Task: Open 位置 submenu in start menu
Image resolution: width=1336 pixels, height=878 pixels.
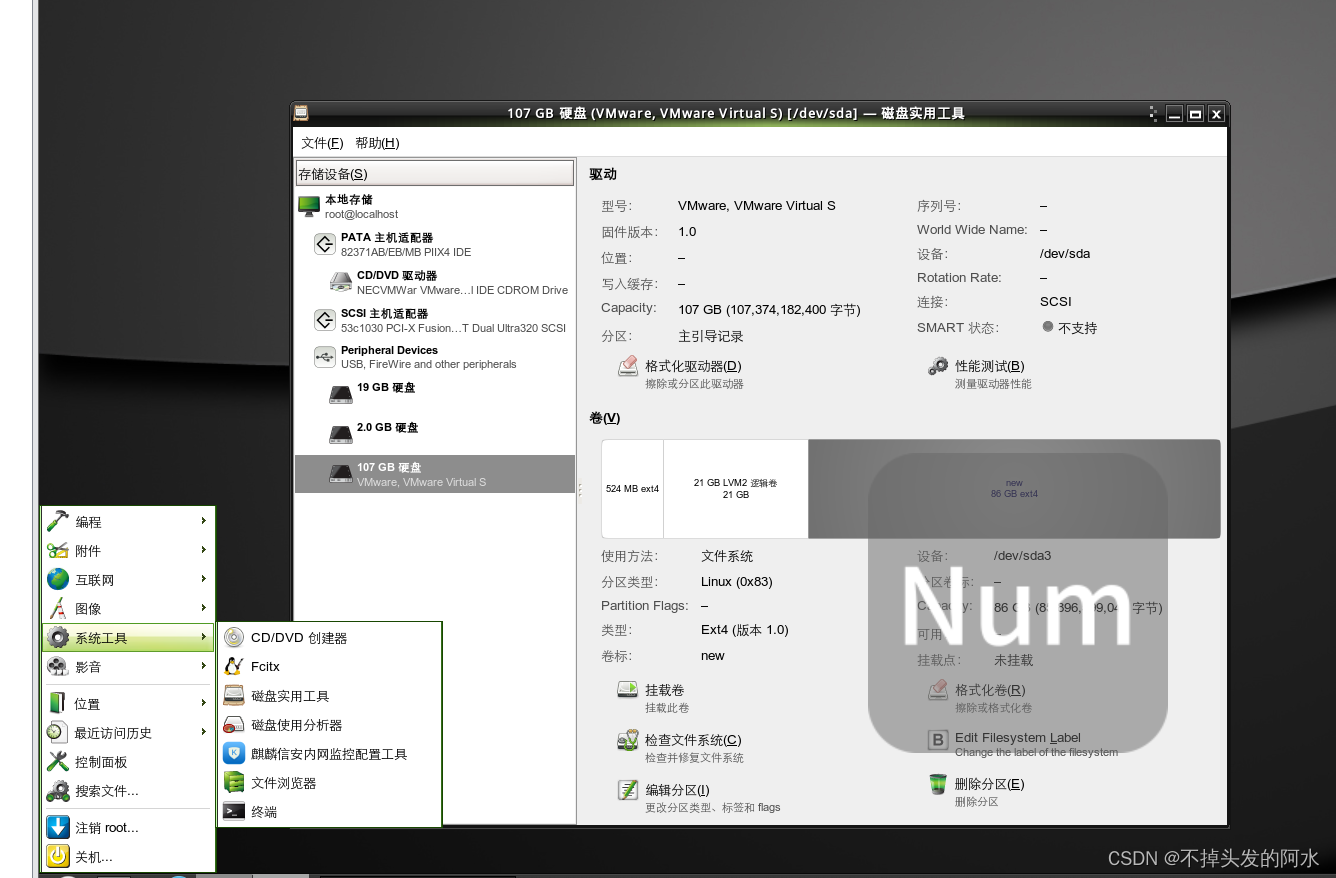Action: click(127, 704)
